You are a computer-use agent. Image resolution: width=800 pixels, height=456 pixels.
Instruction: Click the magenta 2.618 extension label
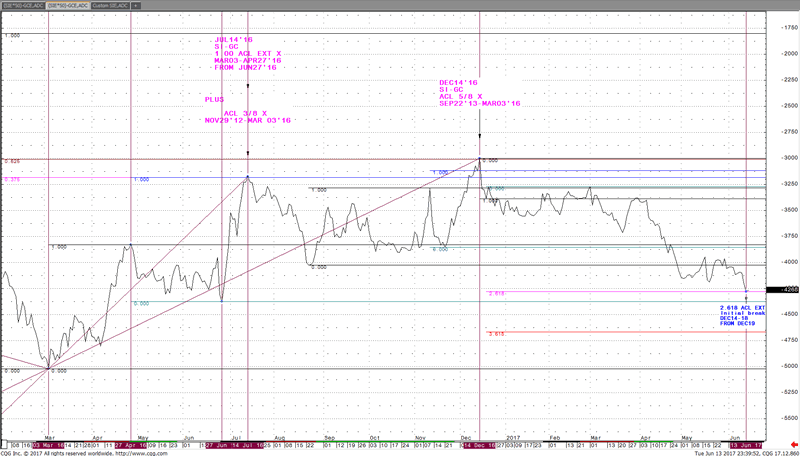pyautogui.click(x=496, y=293)
